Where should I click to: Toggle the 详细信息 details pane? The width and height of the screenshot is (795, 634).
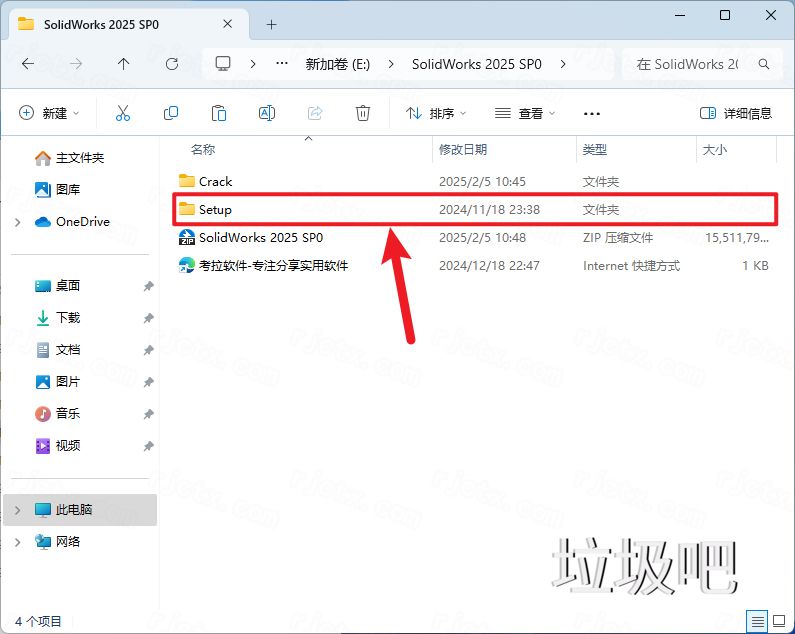[736, 113]
